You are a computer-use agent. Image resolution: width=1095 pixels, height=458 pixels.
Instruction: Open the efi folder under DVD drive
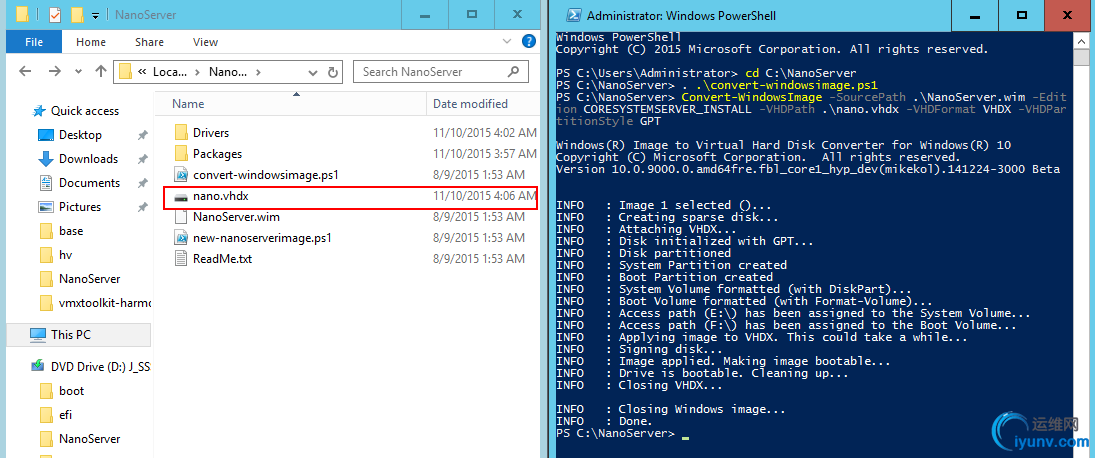(x=66, y=415)
